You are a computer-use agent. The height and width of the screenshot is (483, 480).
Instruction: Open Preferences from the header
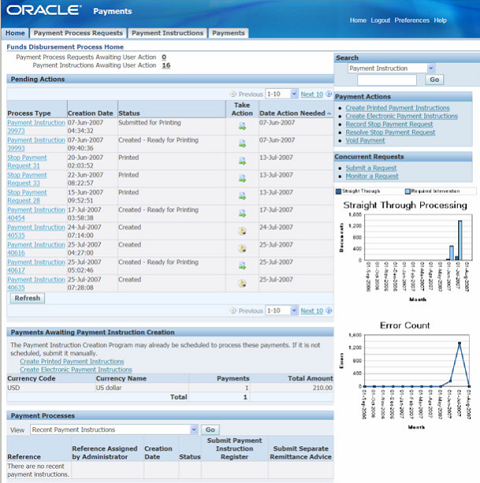(x=412, y=20)
